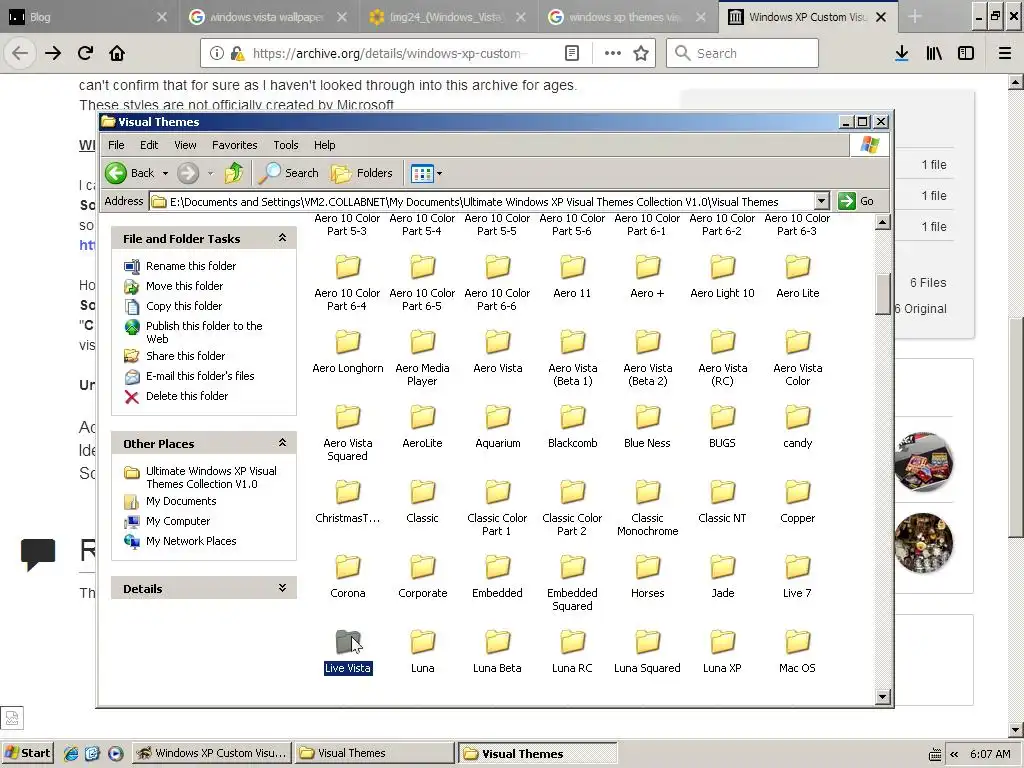Screen dimensions: 1024x768
Task: Click in the Firefox Search box
Action: [742, 53]
